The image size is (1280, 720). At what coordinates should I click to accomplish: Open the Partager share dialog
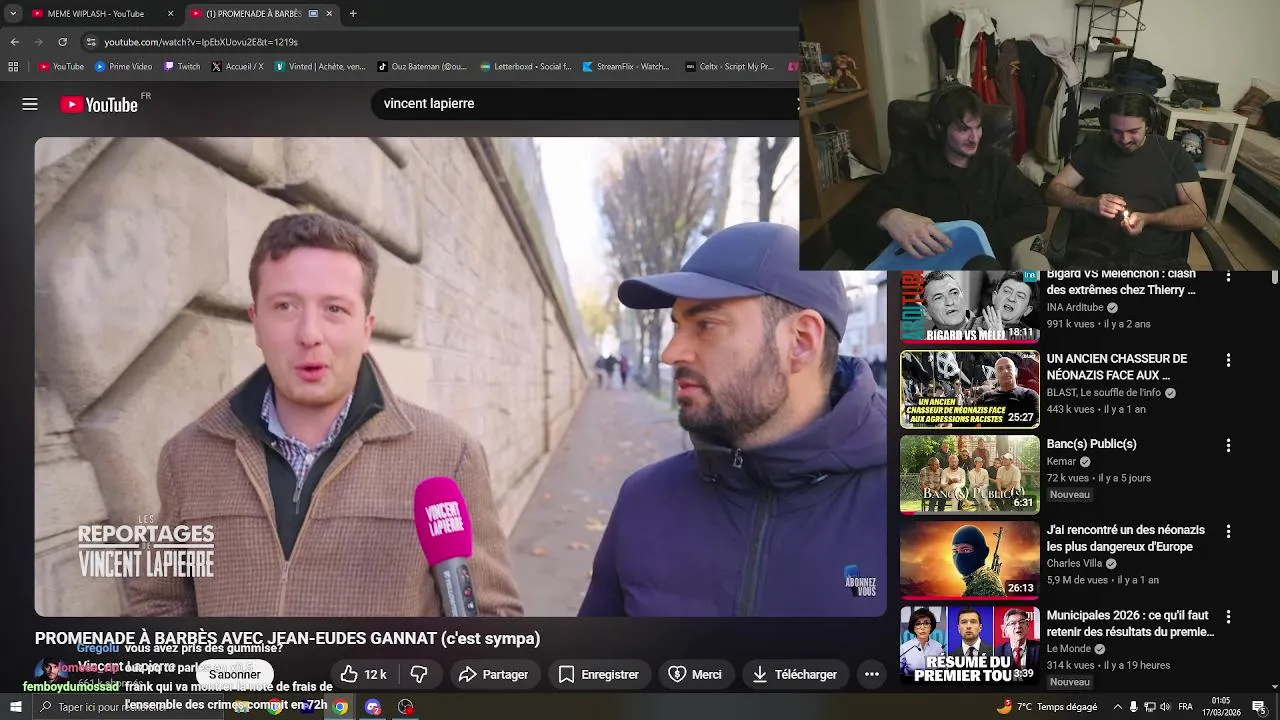(493, 674)
